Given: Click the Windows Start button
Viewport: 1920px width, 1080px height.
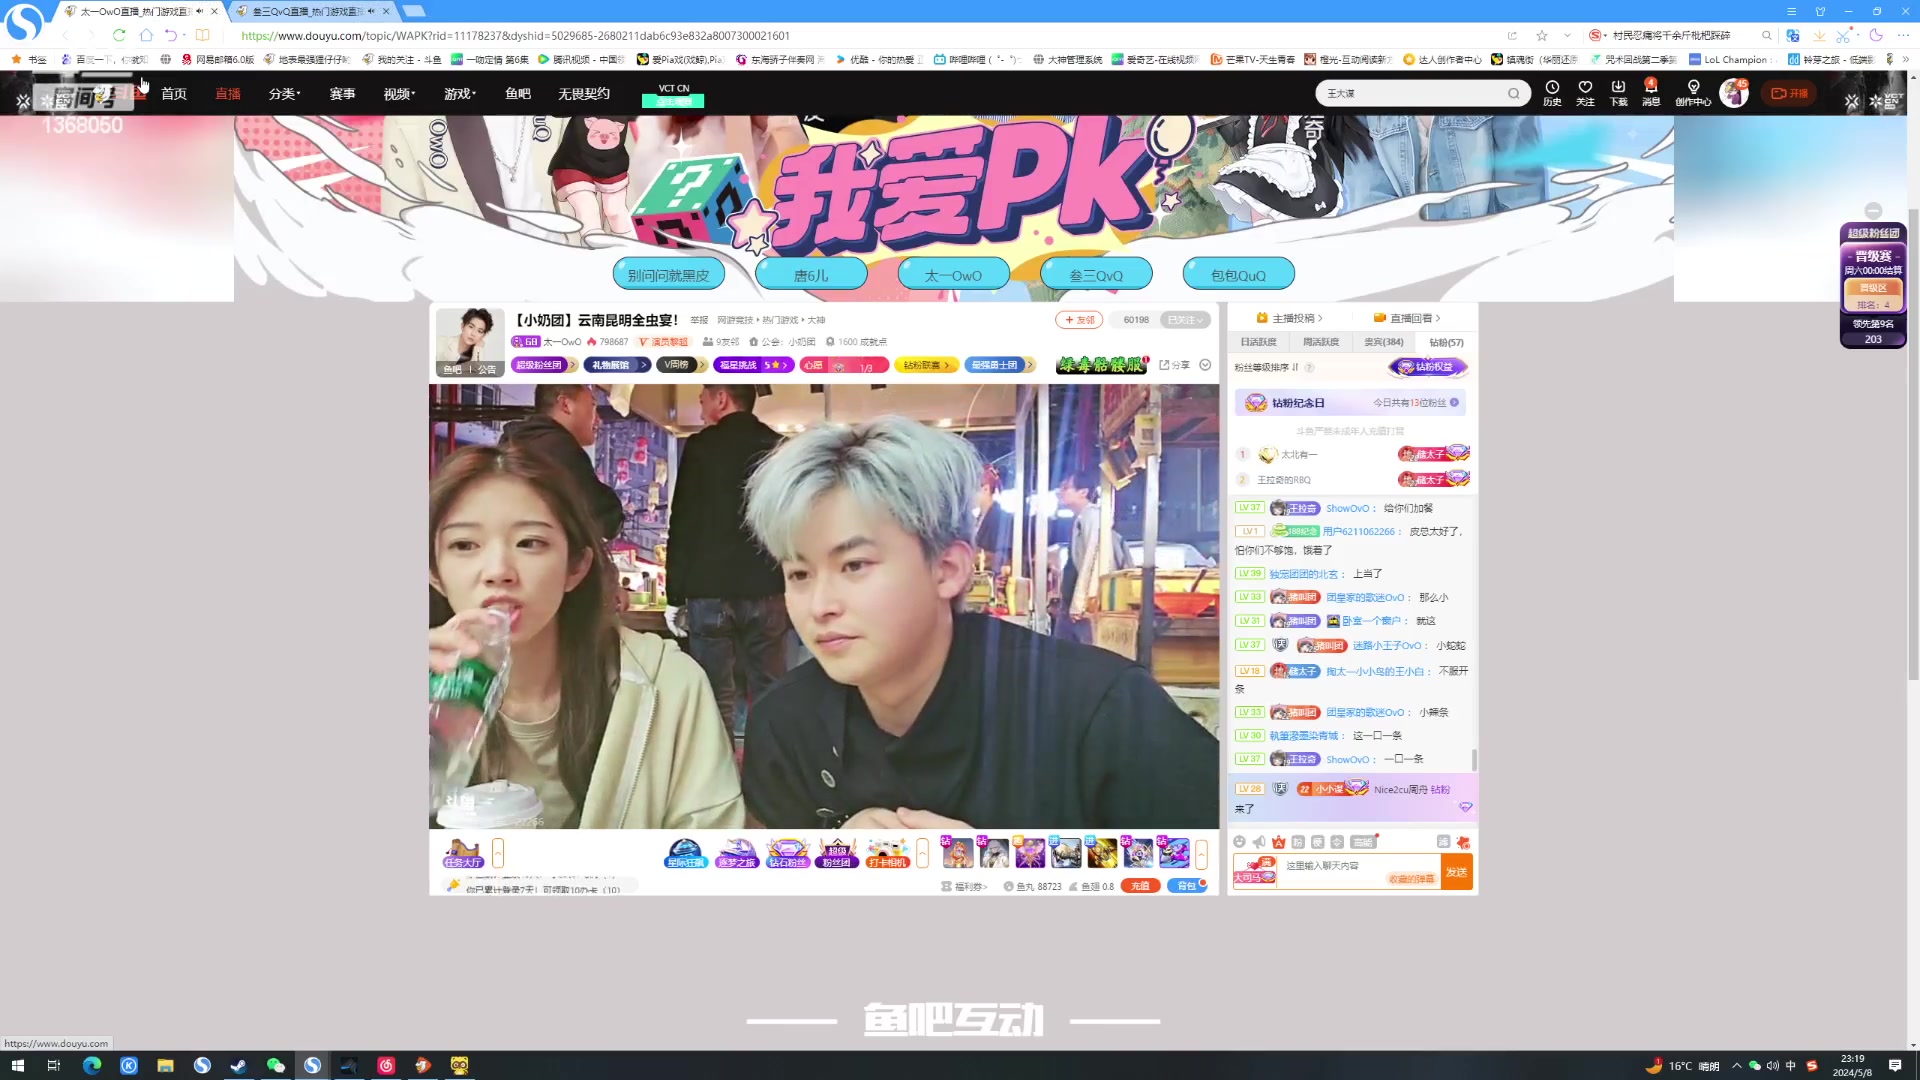Looking at the screenshot, I should point(17,1065).
